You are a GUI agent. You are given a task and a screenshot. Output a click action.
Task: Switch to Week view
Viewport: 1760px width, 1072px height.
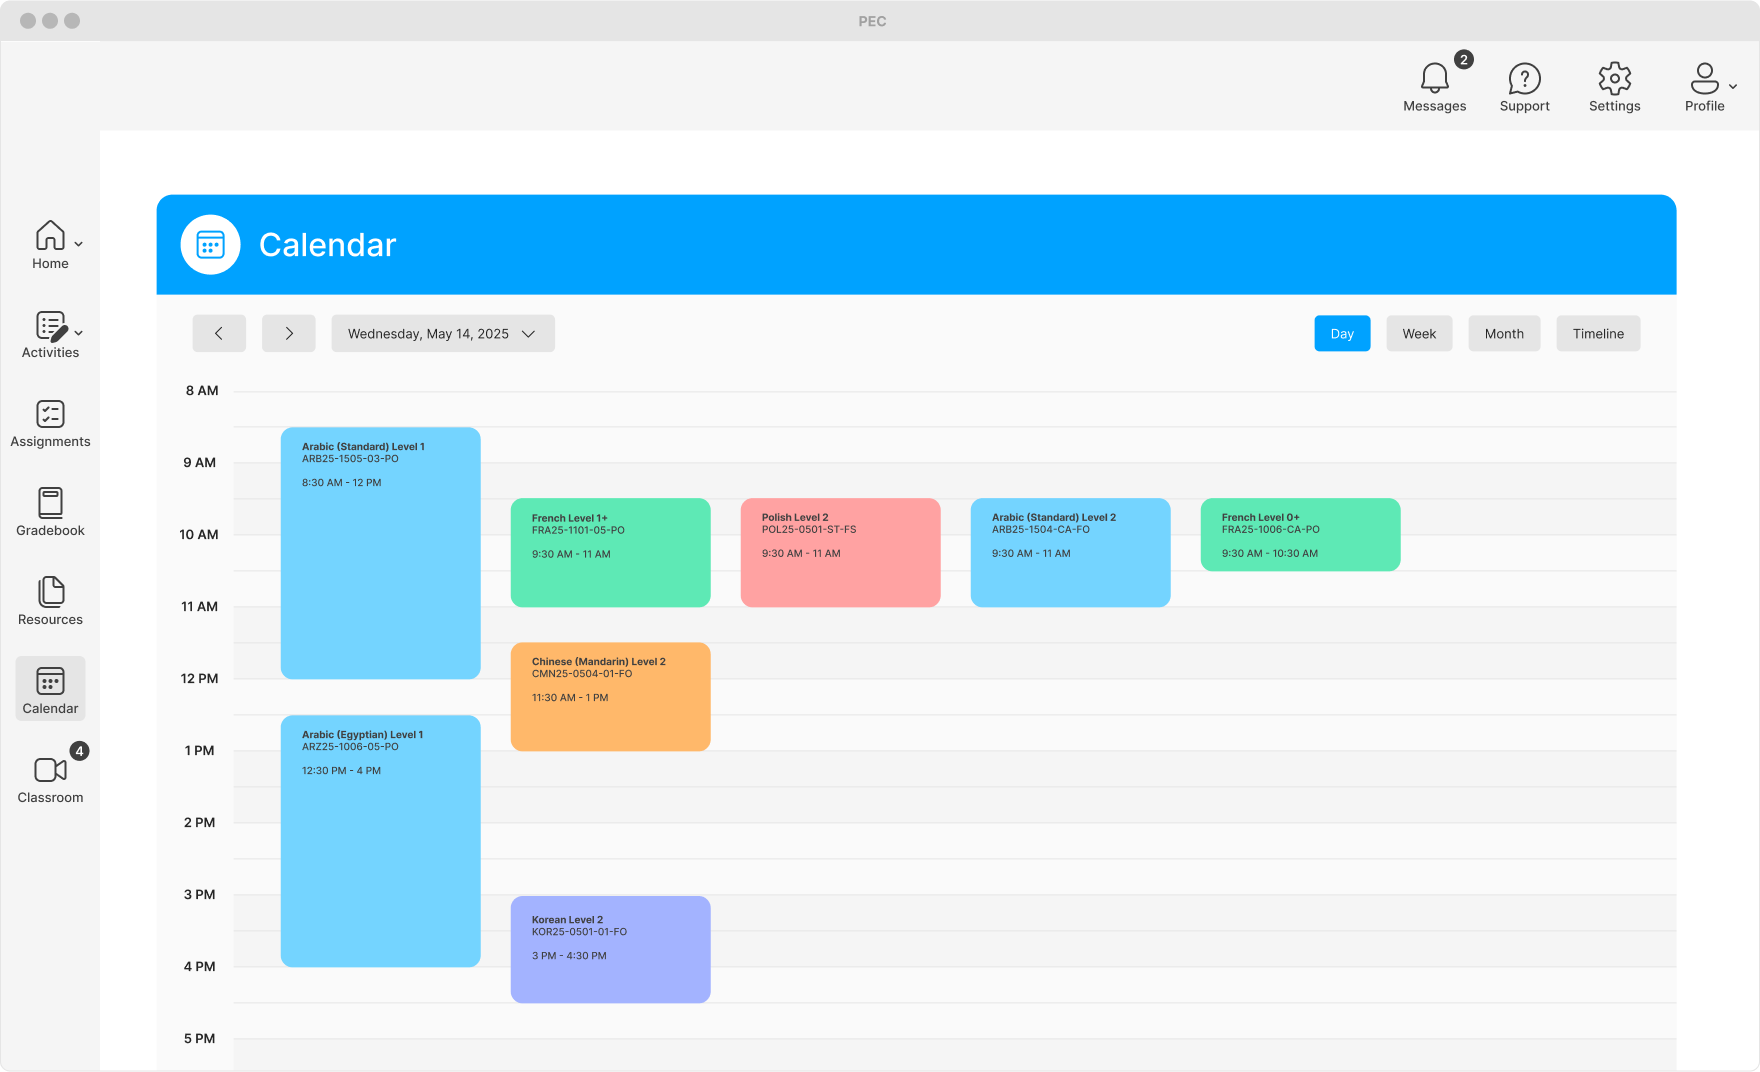point(1418,334)
